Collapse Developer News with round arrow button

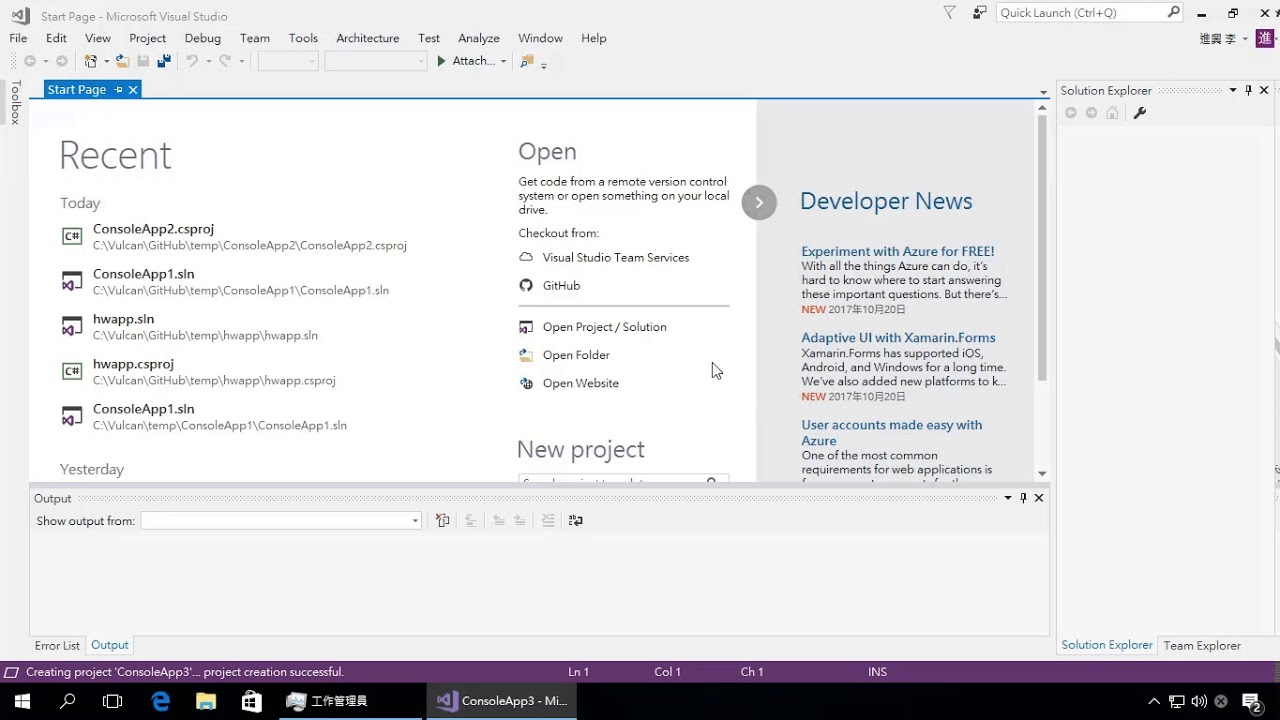pyautogui.click(x=759, y=202)
